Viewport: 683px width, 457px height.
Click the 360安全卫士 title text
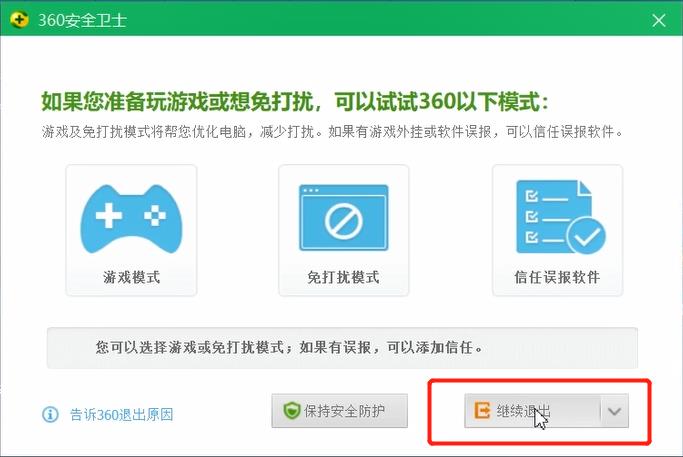[x=83, y=20]
